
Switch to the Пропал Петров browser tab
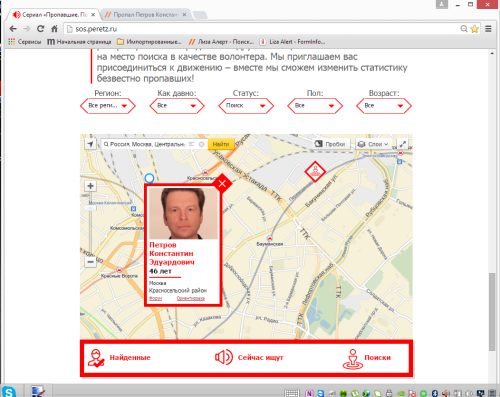[145, 15]
